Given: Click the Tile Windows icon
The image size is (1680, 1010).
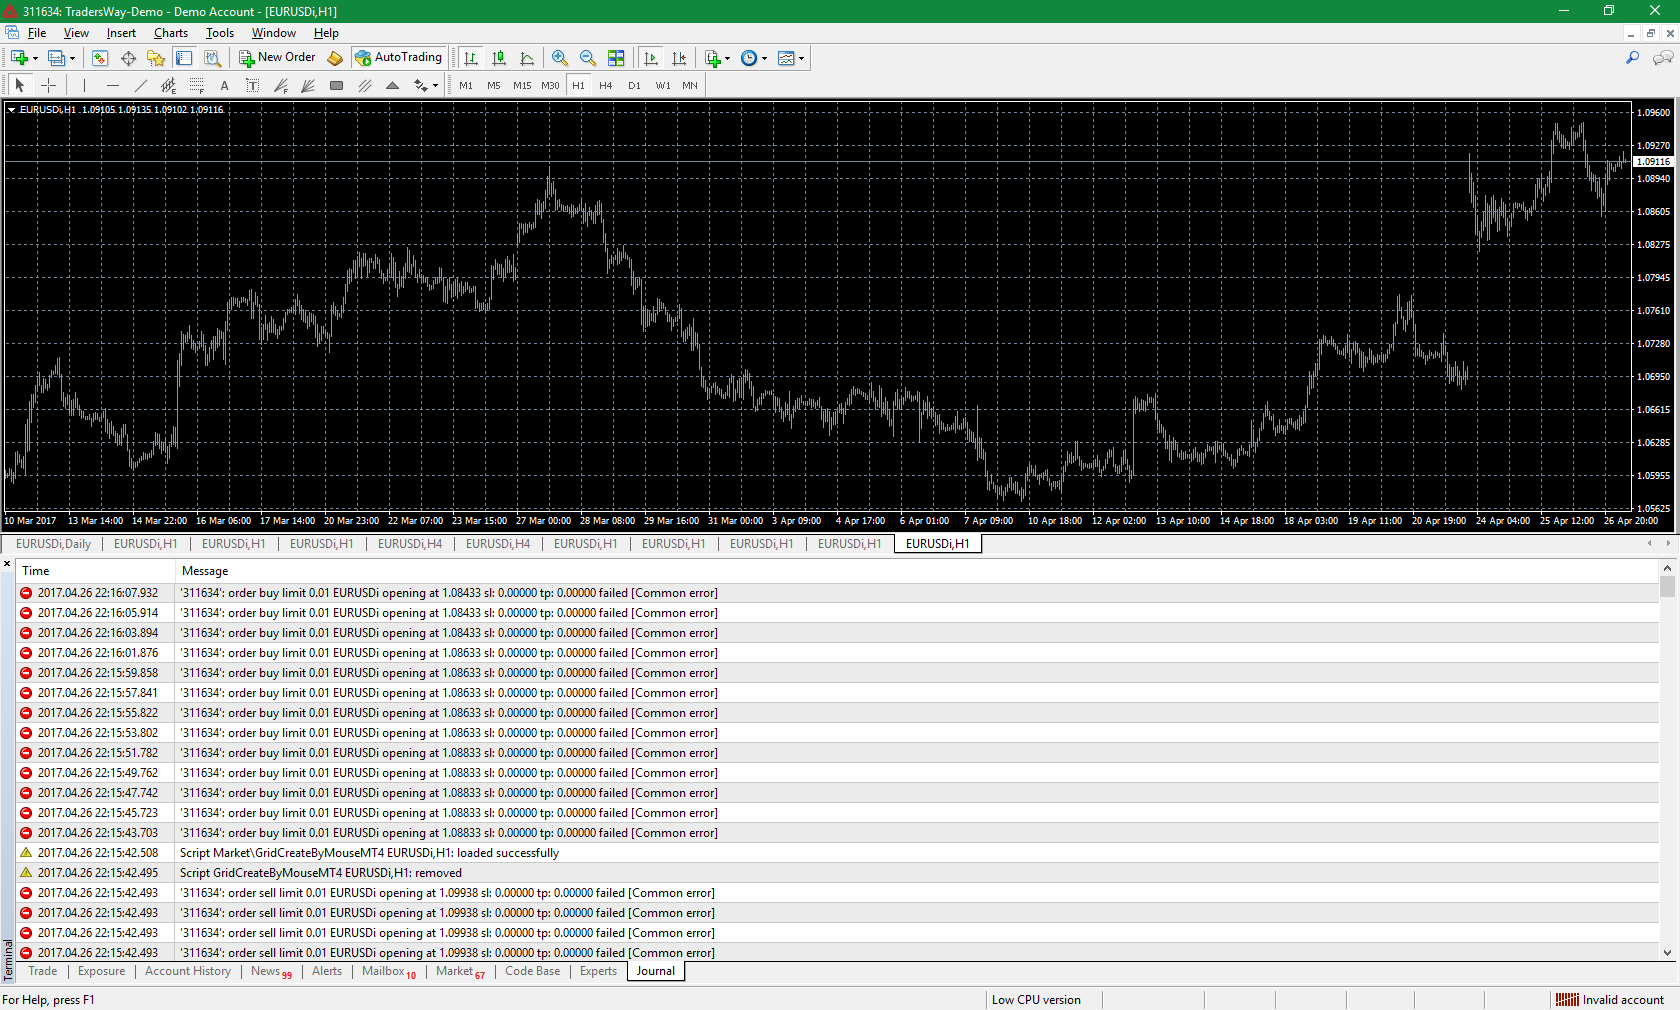Looking at the screenshot, I should (616, 58).
